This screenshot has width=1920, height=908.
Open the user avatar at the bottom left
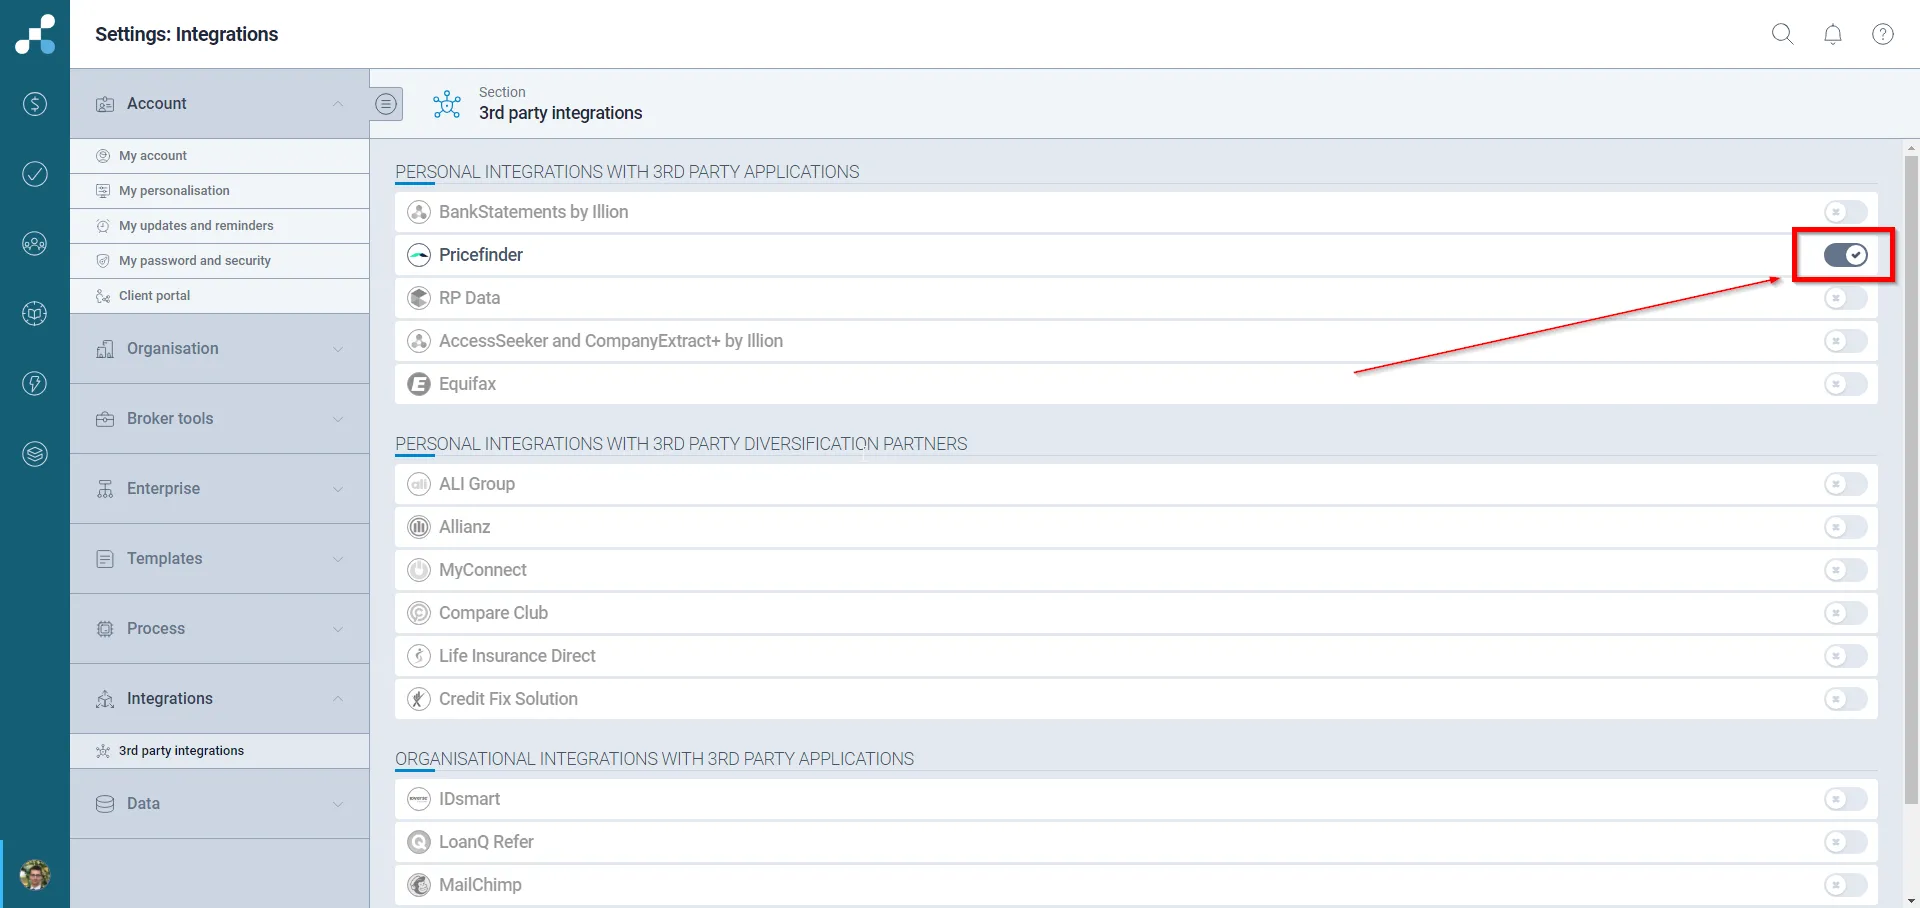point(35,875)
